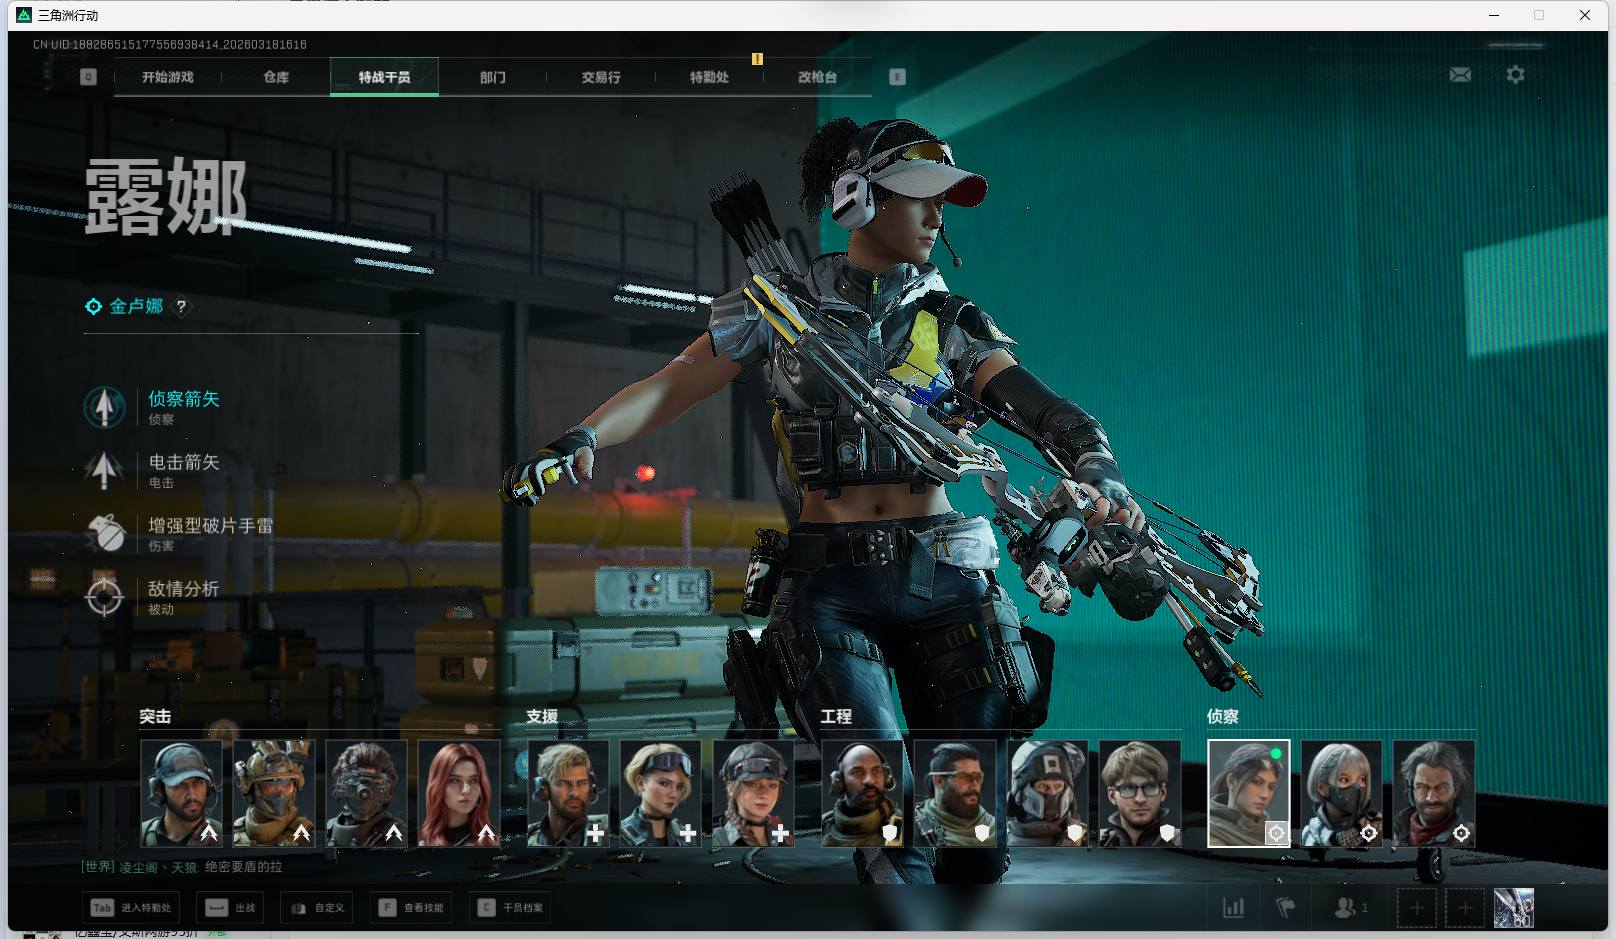
Task: Switch to the 交易行 tab
Action: click(x=601, y=77)
